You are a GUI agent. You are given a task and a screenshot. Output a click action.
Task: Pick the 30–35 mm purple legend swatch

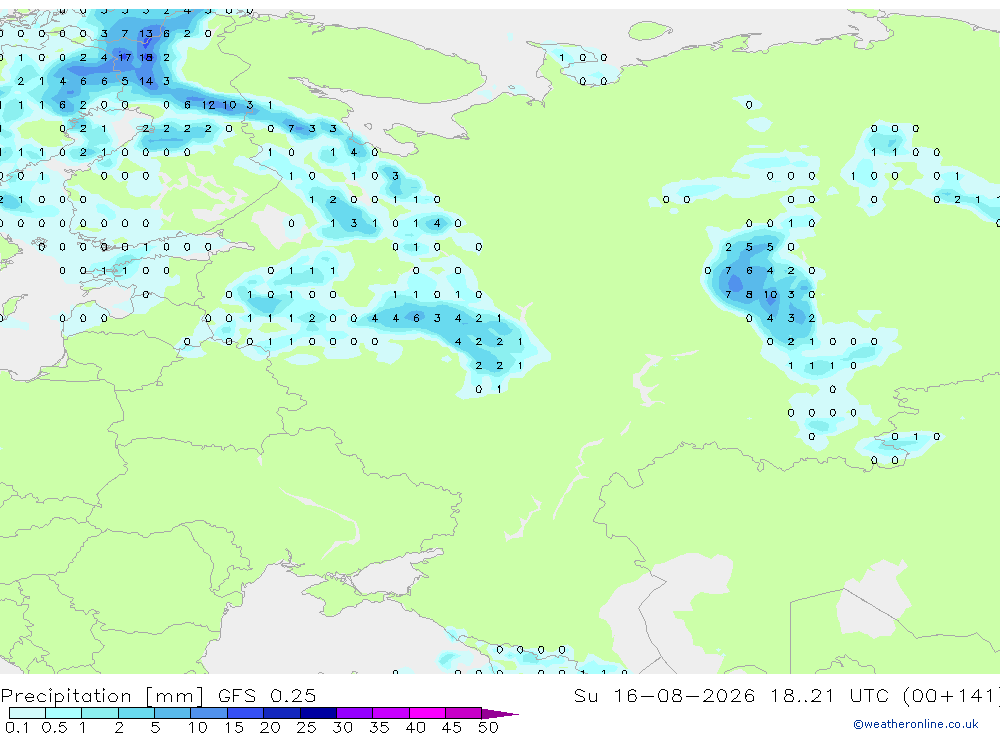coord(355,713)
